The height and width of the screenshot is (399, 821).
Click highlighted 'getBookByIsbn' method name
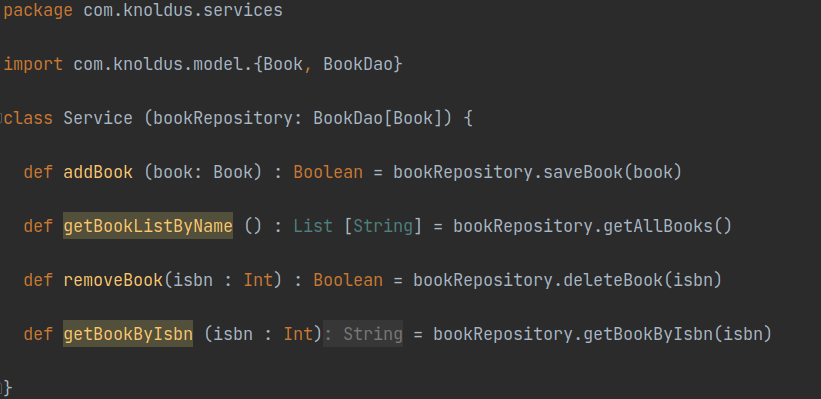click(x=128, y=334)
